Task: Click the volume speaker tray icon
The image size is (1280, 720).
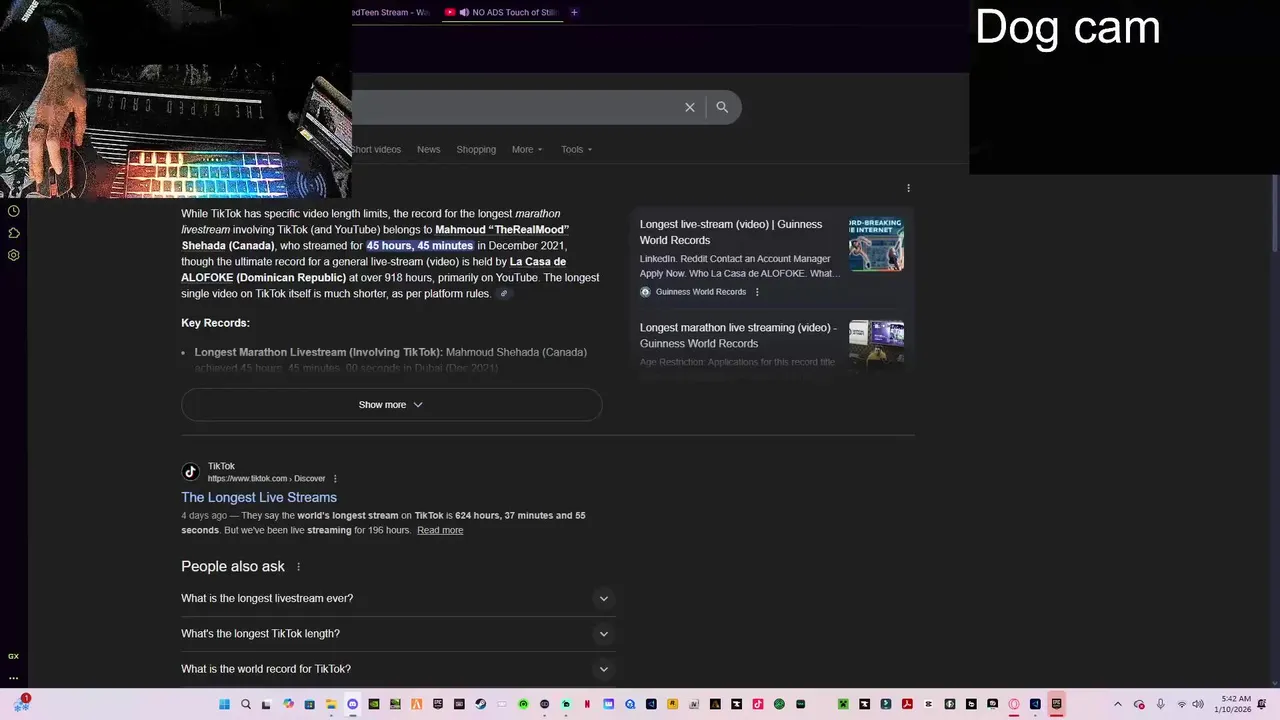Action: [1200, 704]
